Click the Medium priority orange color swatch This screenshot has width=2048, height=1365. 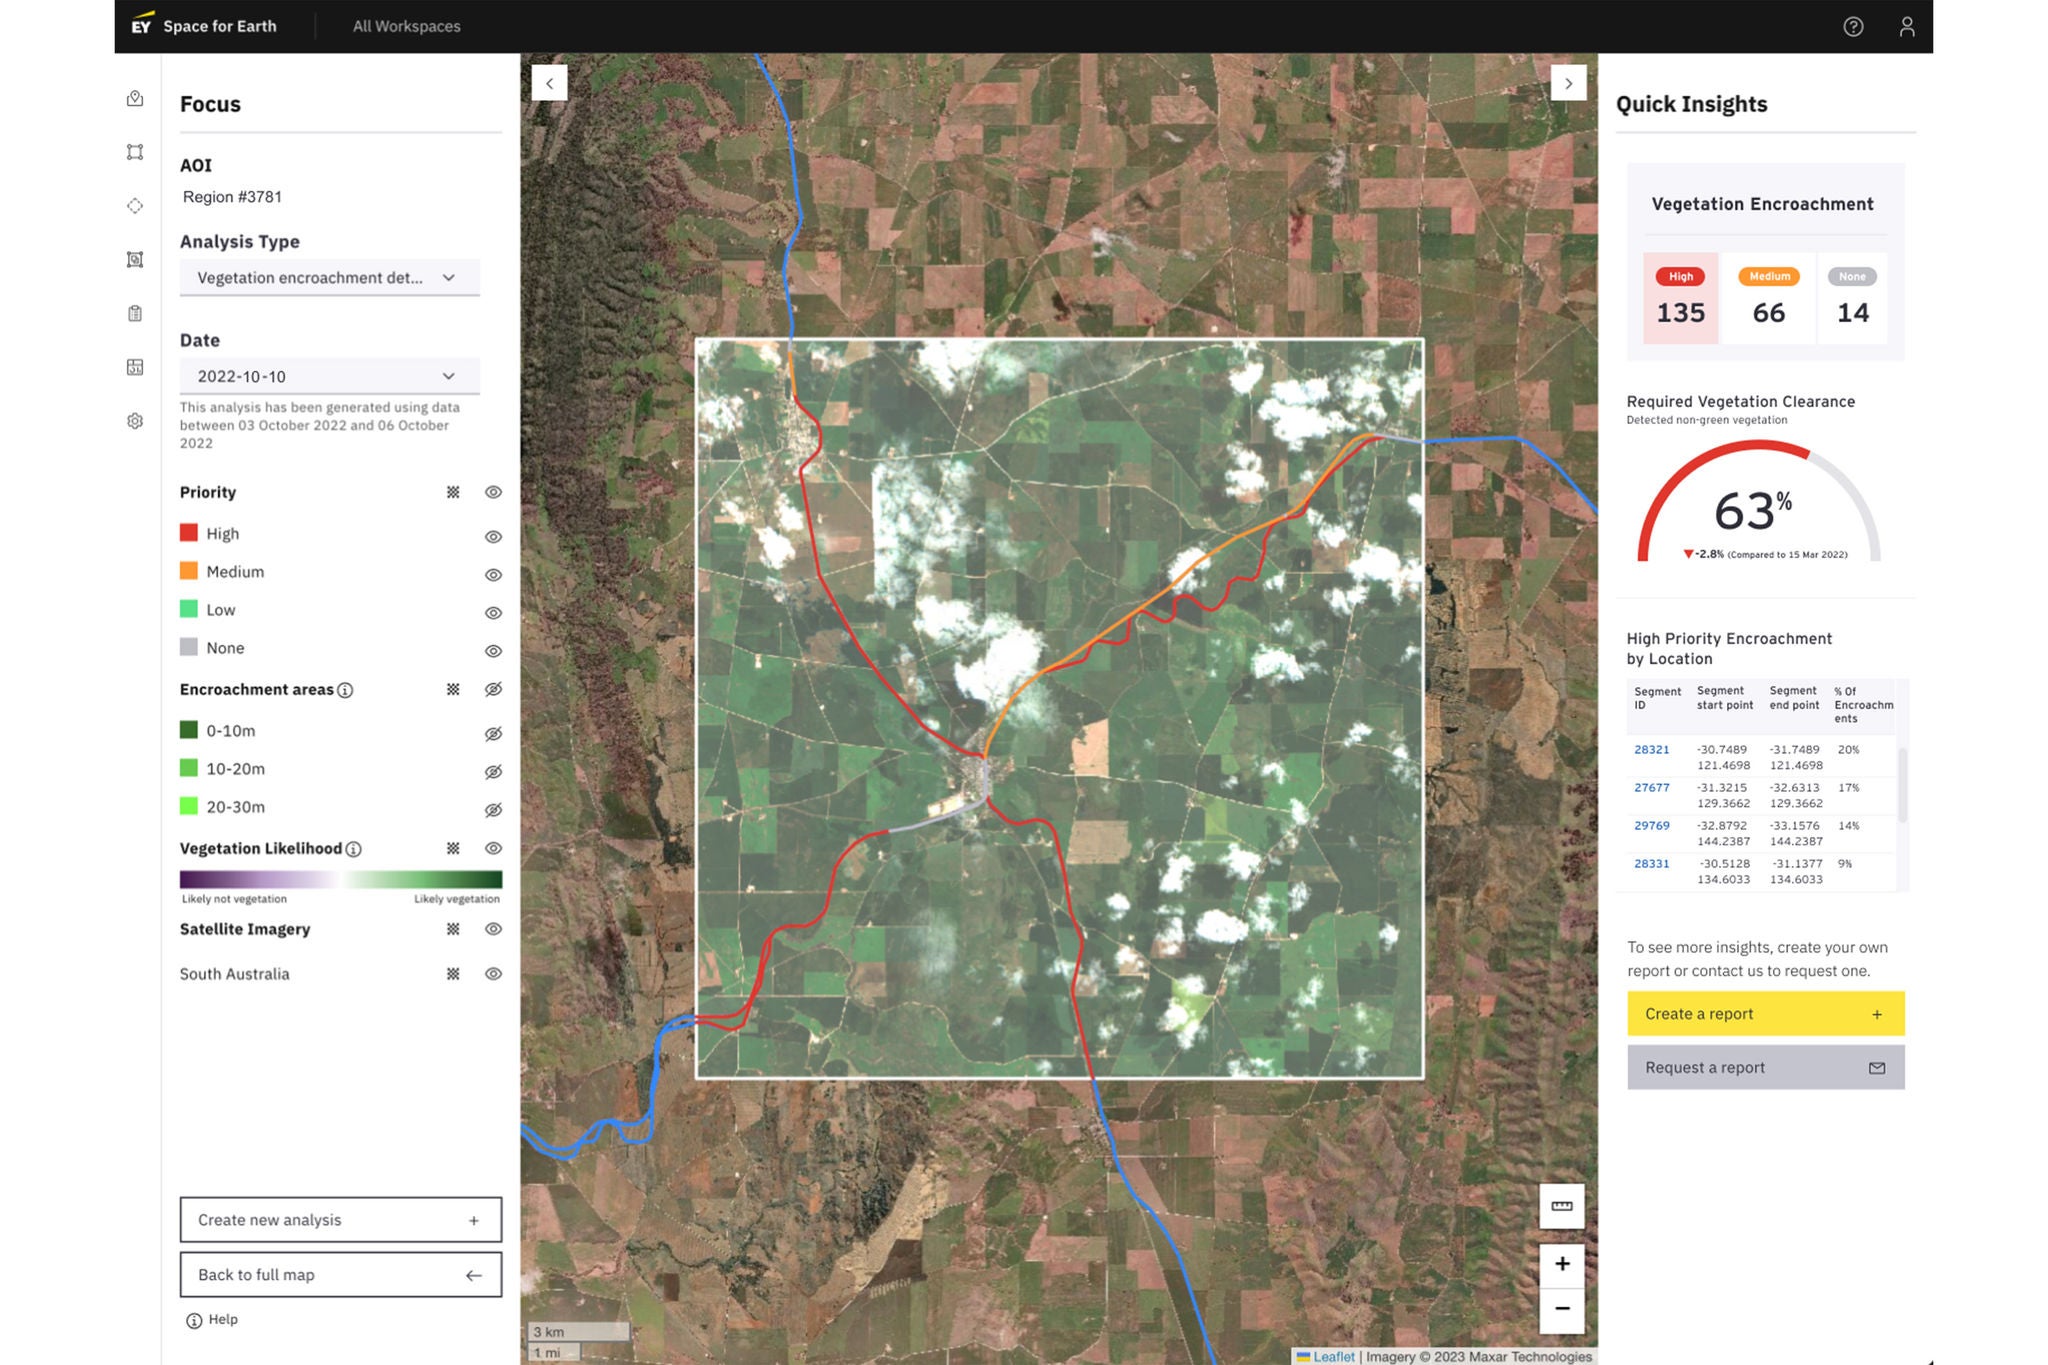click(189, 571)
